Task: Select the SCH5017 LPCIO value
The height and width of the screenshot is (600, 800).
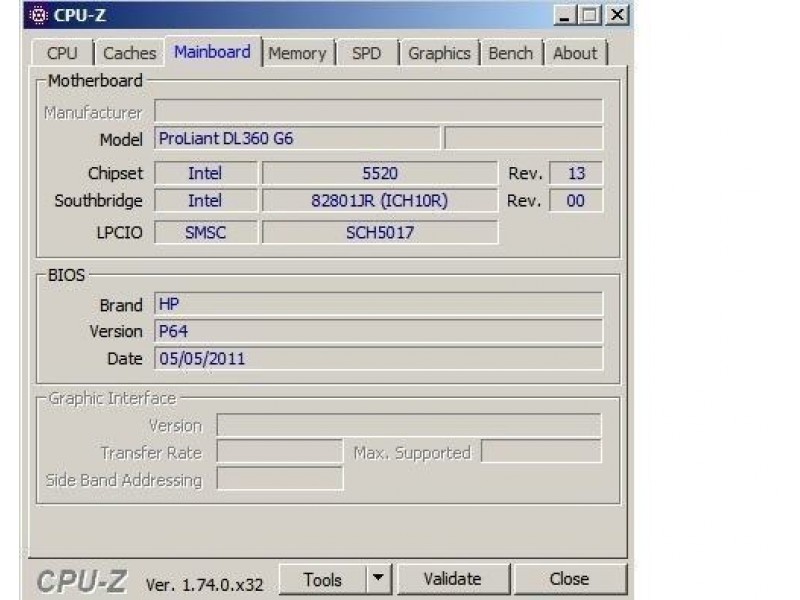Action: click(380, 232)
